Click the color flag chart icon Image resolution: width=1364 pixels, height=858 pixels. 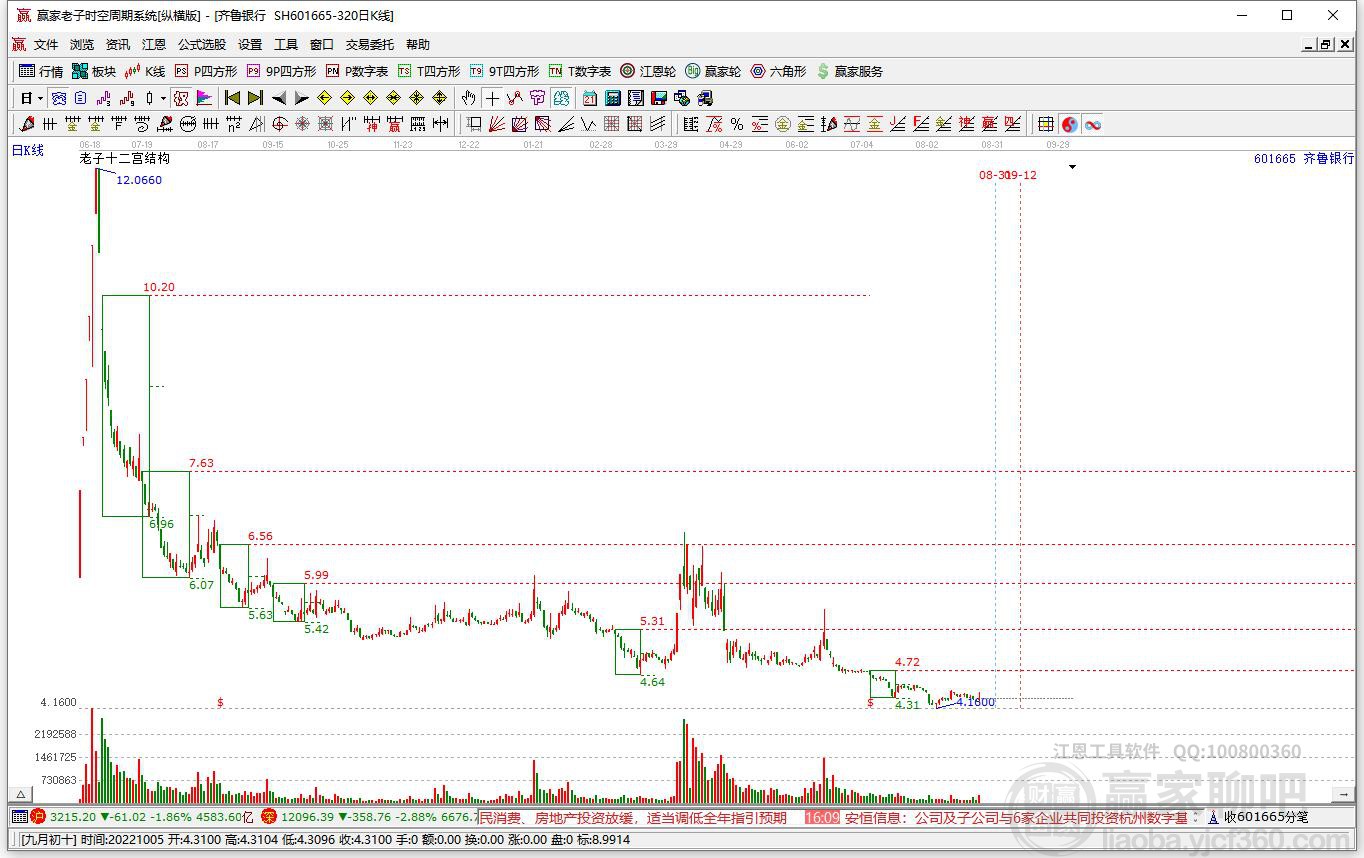[x=204, y=98]
